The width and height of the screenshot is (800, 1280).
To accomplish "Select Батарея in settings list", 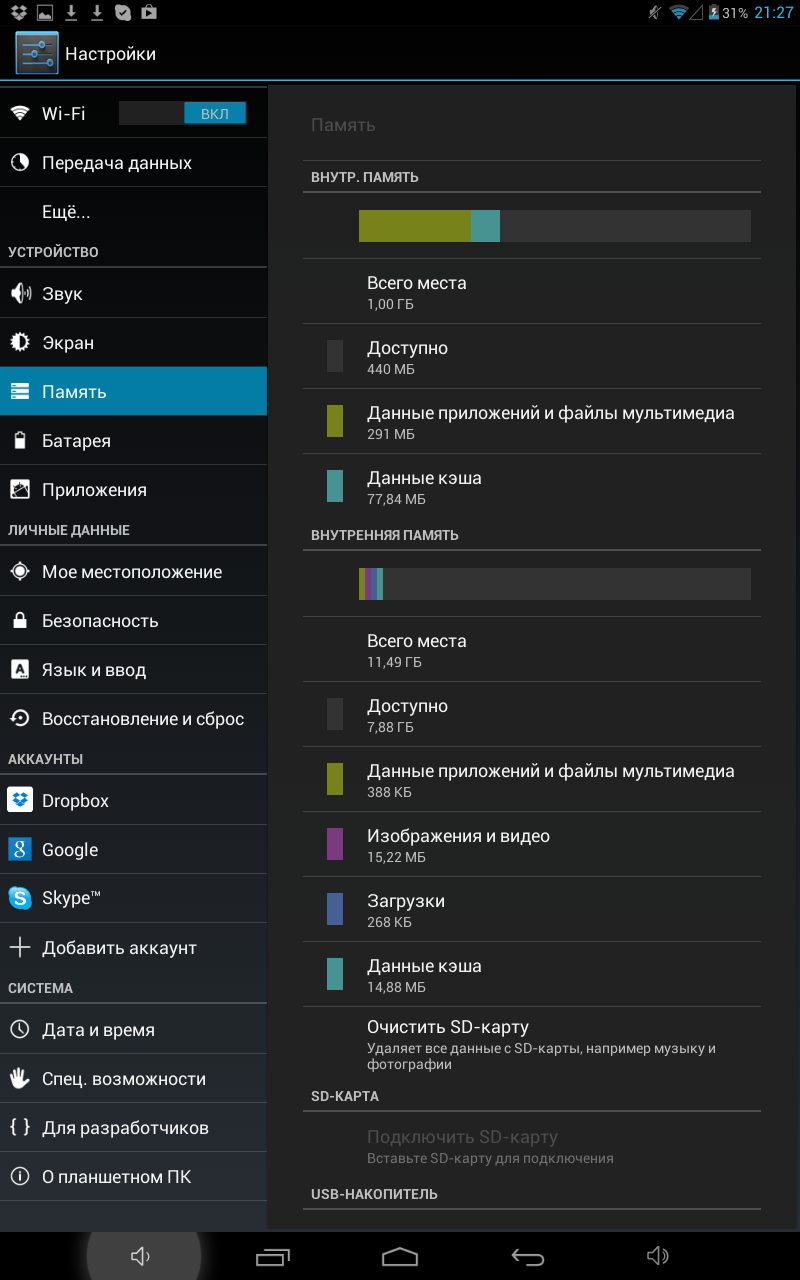I will coord(133,440).
